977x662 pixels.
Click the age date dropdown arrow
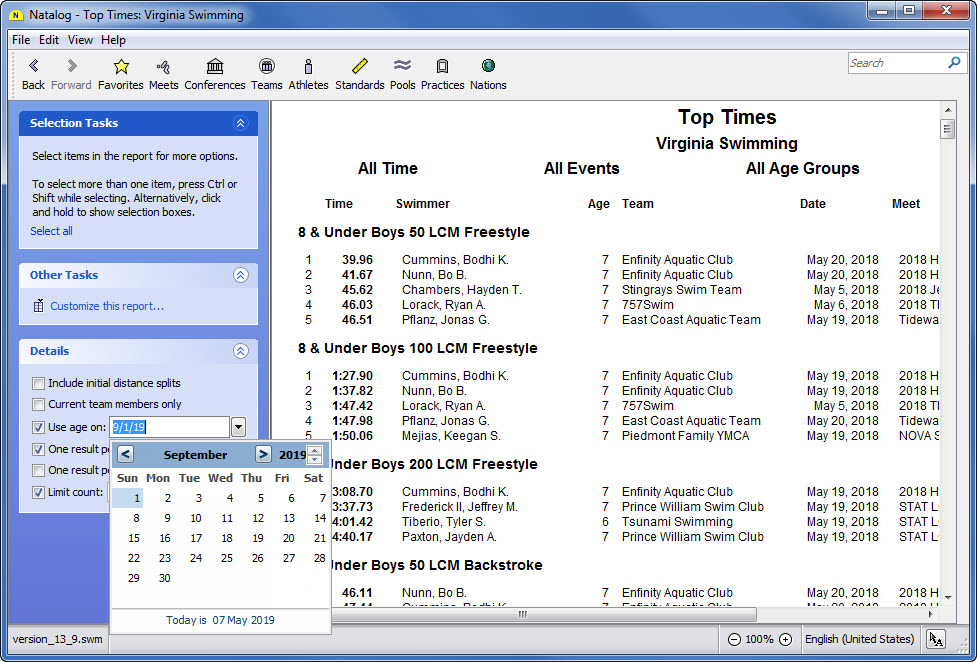[x=238, y=428]
